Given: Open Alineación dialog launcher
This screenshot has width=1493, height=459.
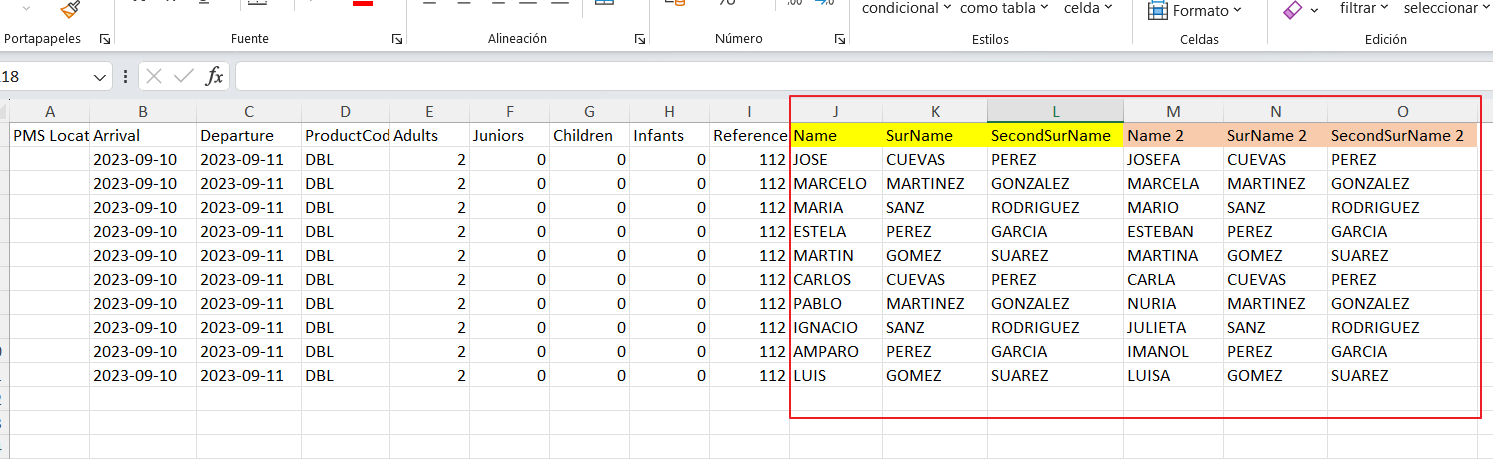Looking at the screenshot, I should (x=640, y=39).
